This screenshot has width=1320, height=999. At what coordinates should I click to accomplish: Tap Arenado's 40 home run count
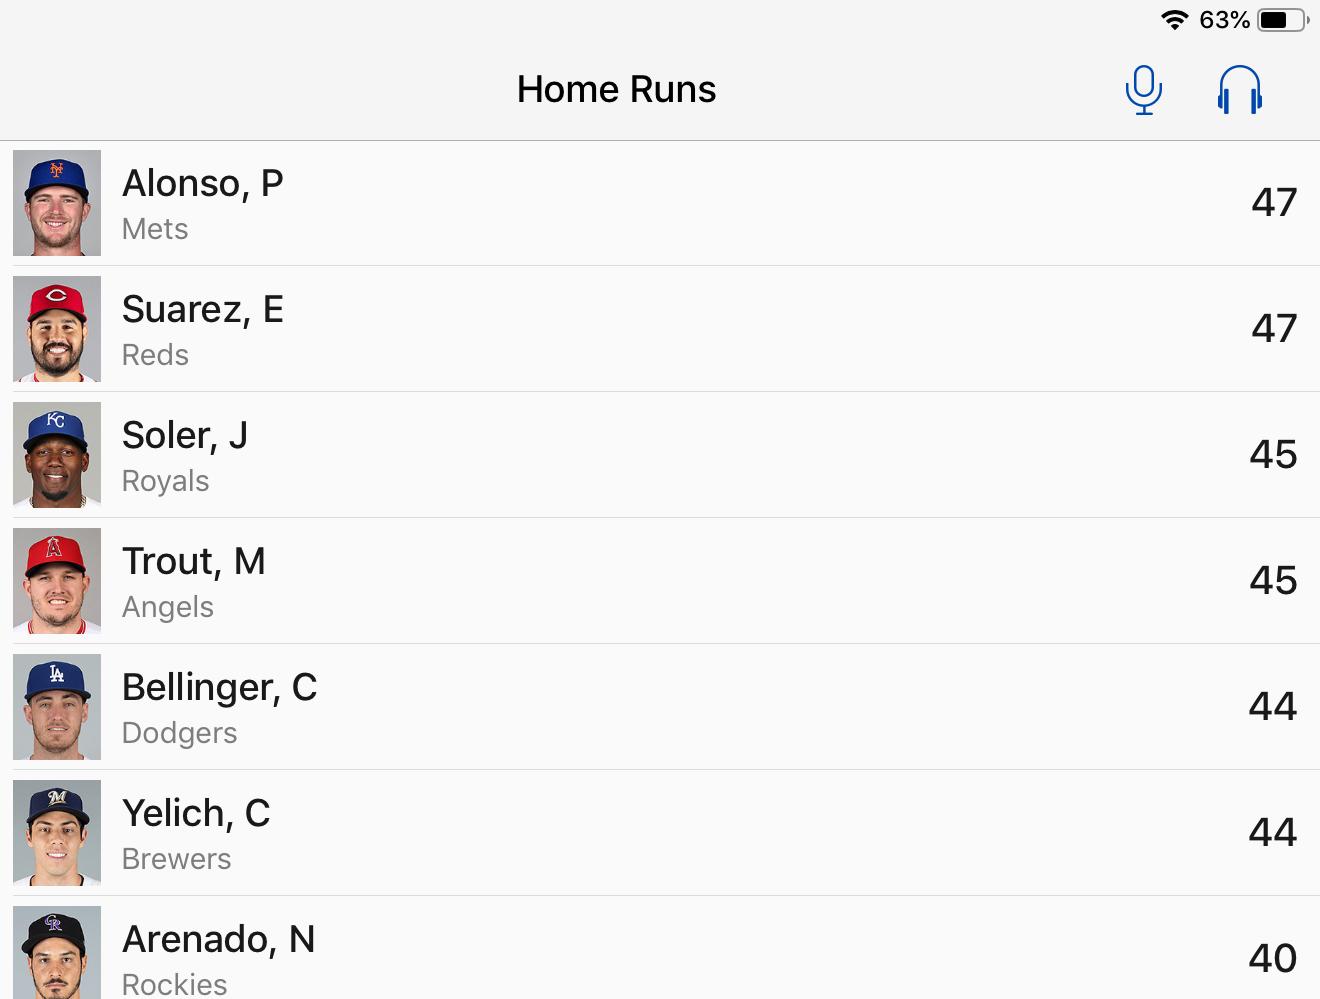(x=1273, y=958)
